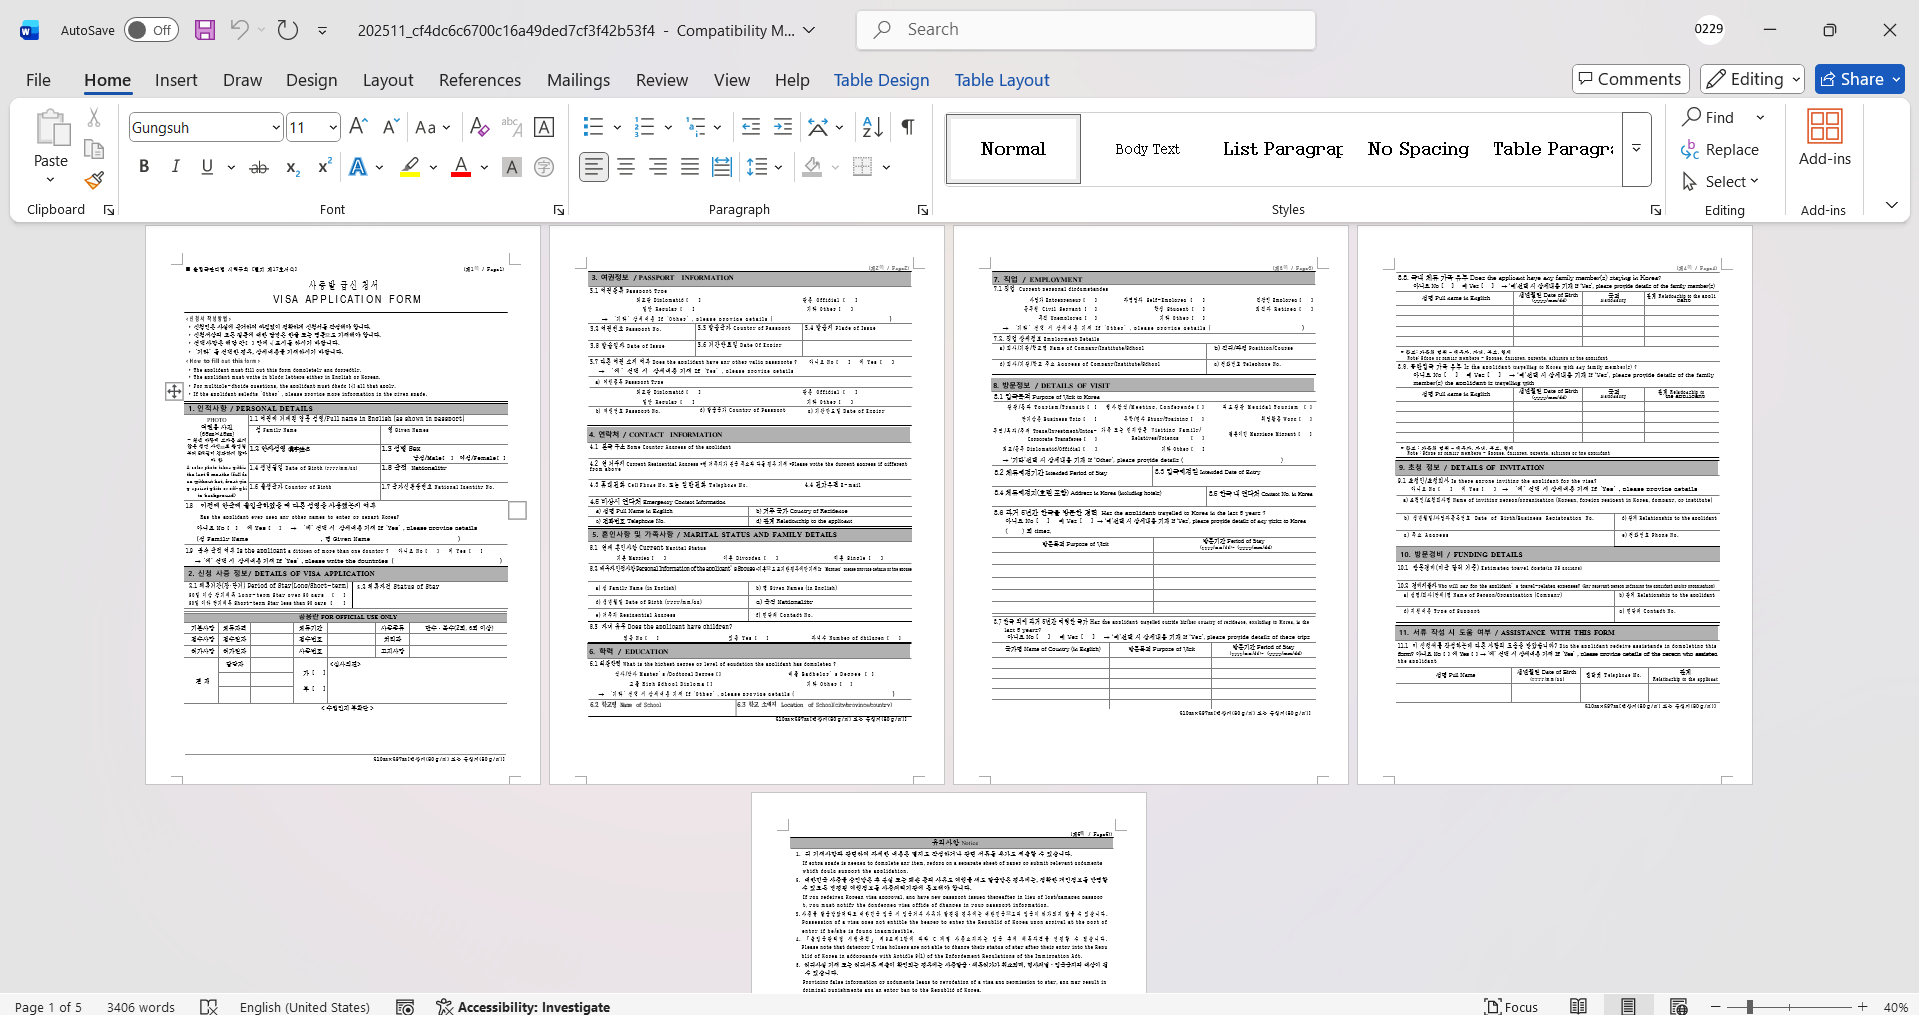Click the Clear All Formatting icon
This screenshot has width=1919, height=1015.
[479, 127]
